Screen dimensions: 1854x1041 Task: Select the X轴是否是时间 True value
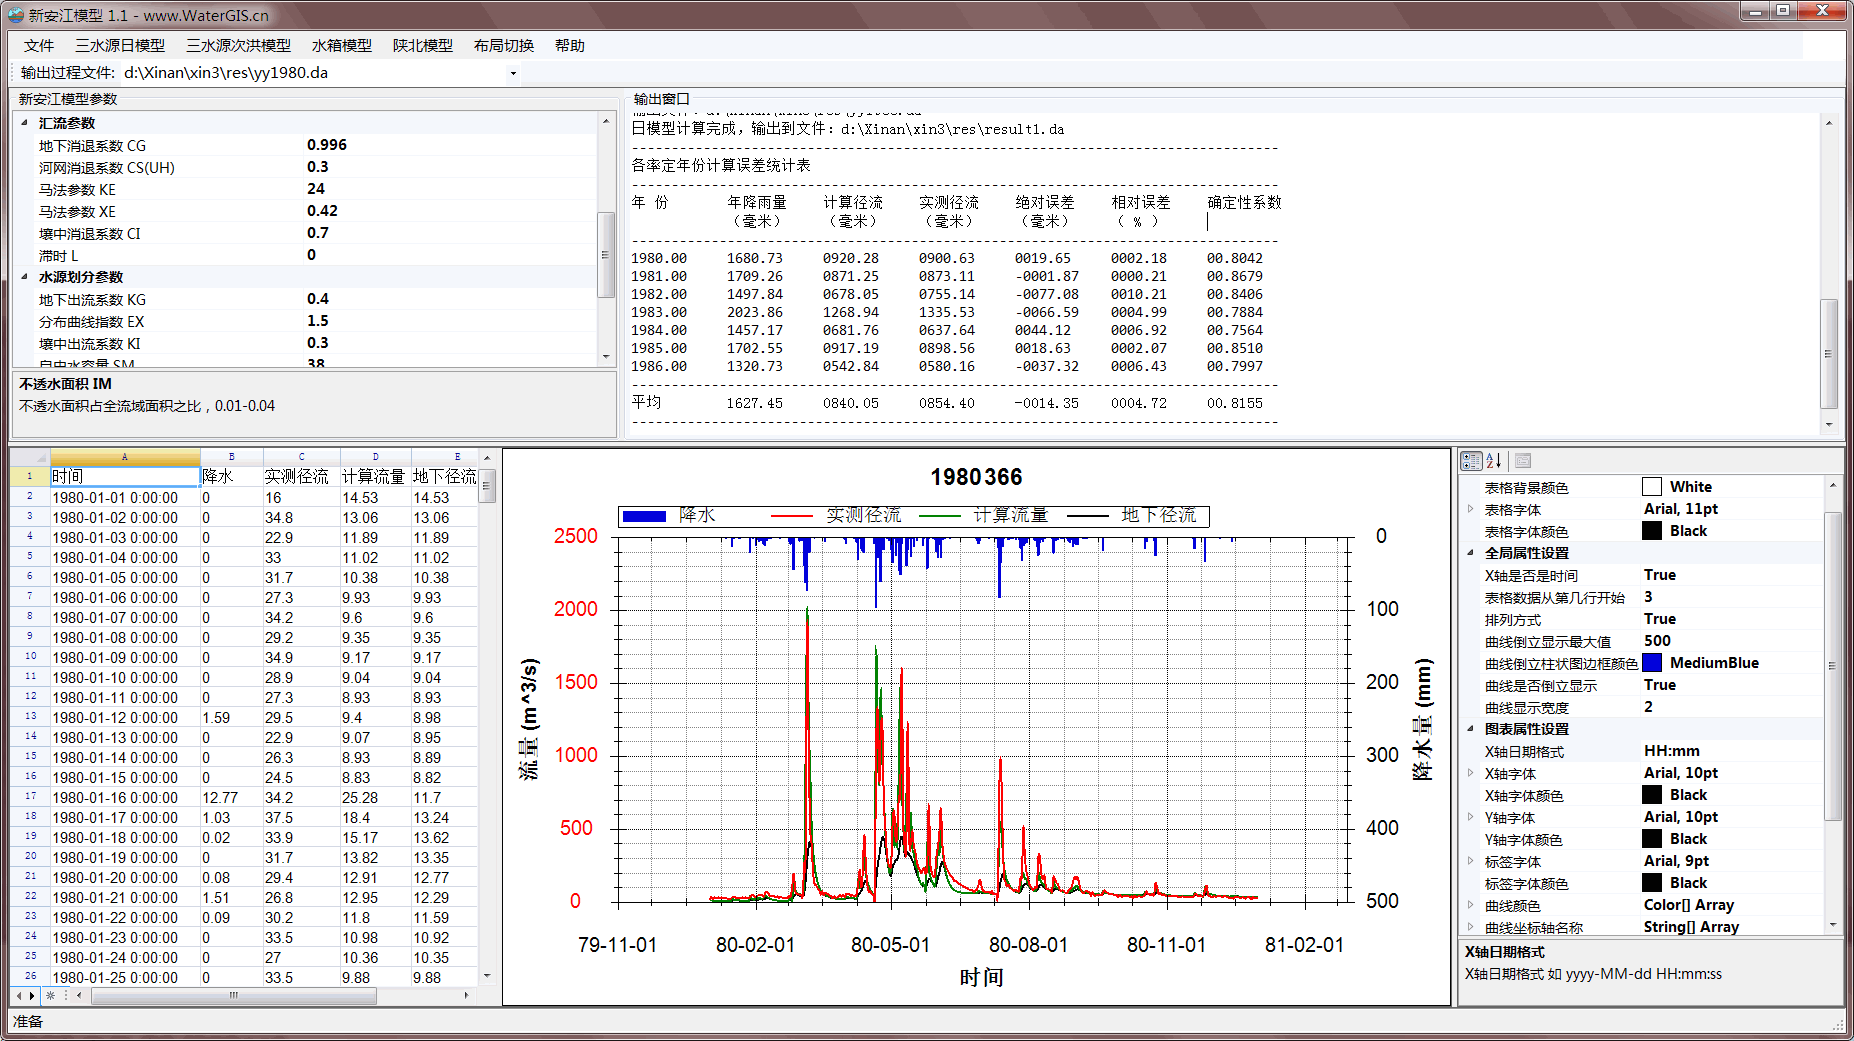pyautogui.click(x=1659, y=575)
